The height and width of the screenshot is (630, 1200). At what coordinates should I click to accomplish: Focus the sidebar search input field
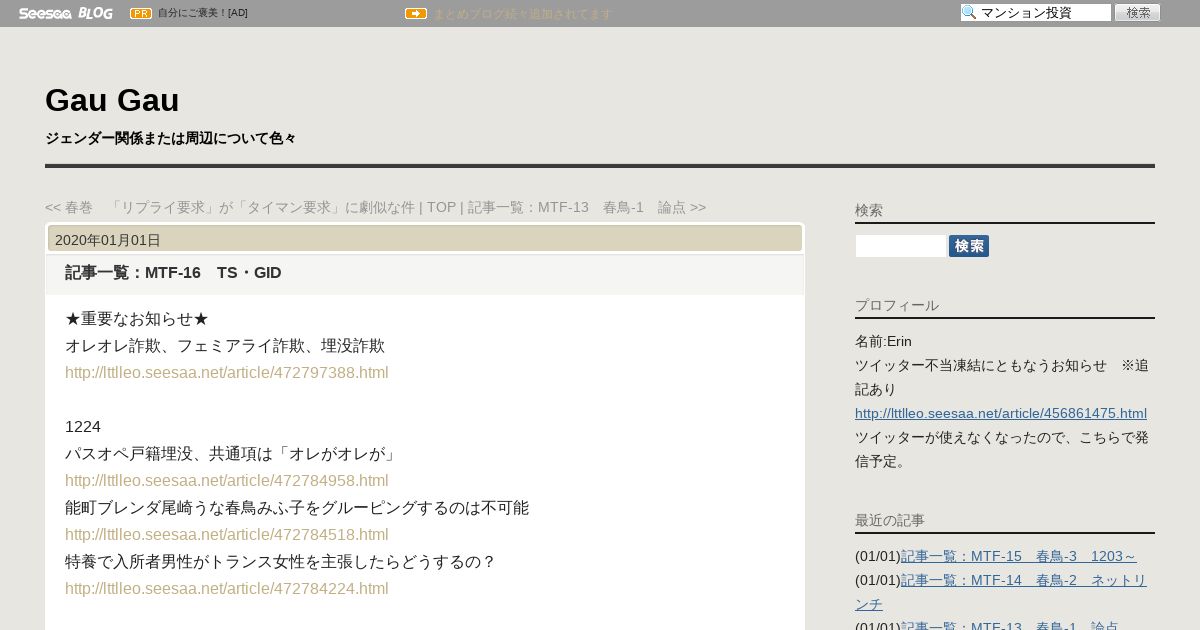900,246
